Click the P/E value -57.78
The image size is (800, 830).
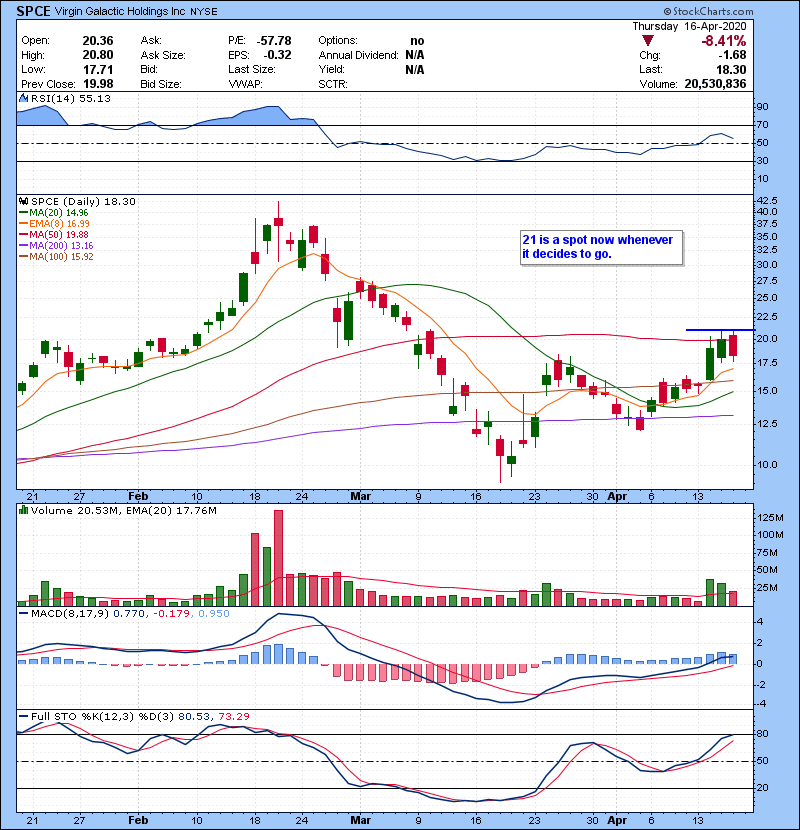click(x=274, y=41)
